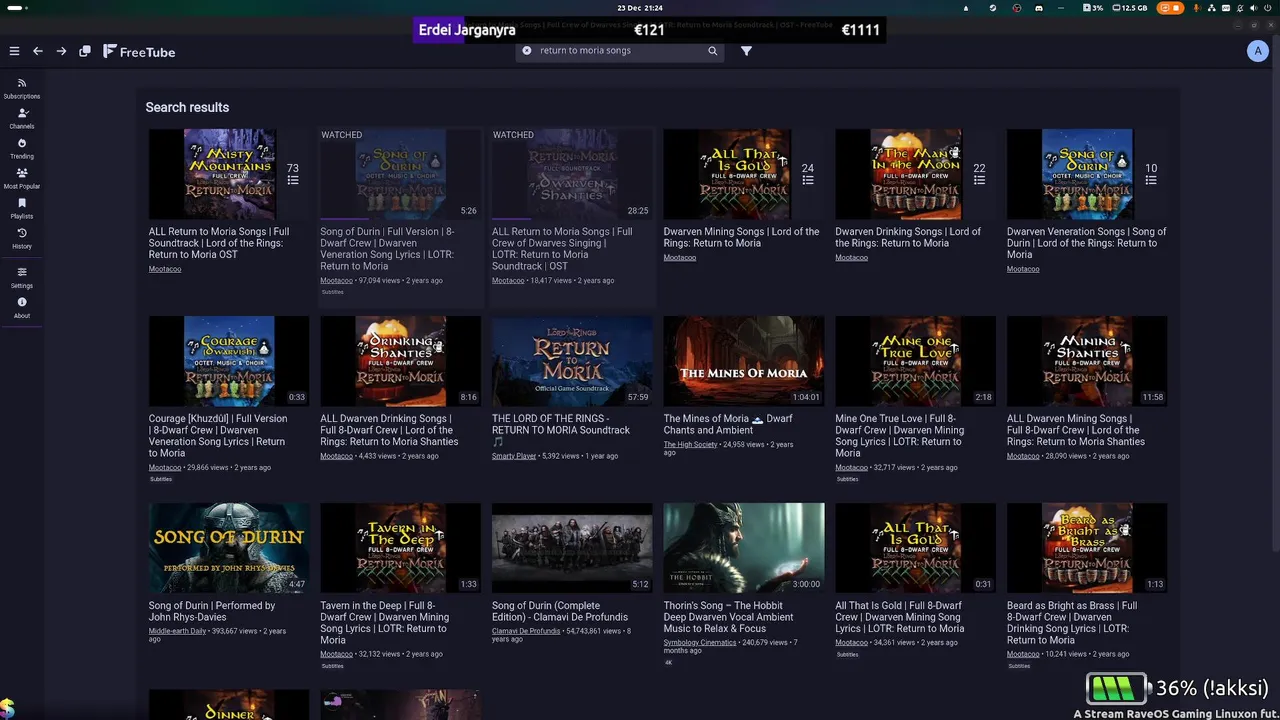Open the 5:12 Clamavi De Profundis thumbnail
Viewport: 1280px width, 720px height.
pyautogui.click(x=572, y=548)
